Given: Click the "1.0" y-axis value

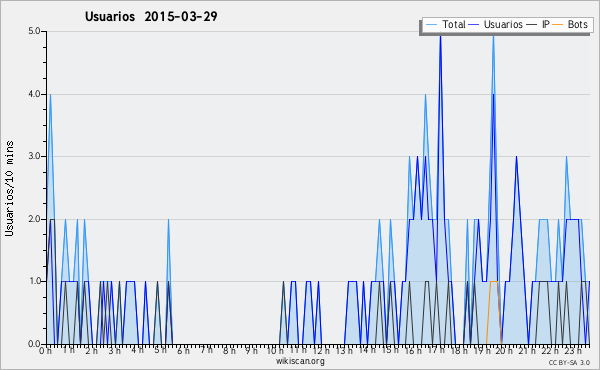Looking at the screenshot, I should 34,281.
